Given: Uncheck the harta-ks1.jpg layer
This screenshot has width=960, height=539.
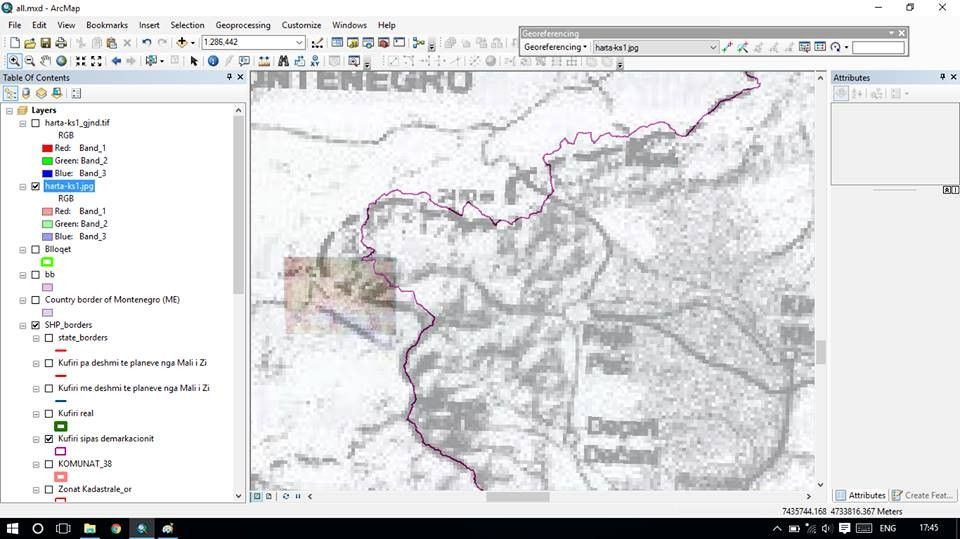Looking at the screenshot, I should pos(36,186).
